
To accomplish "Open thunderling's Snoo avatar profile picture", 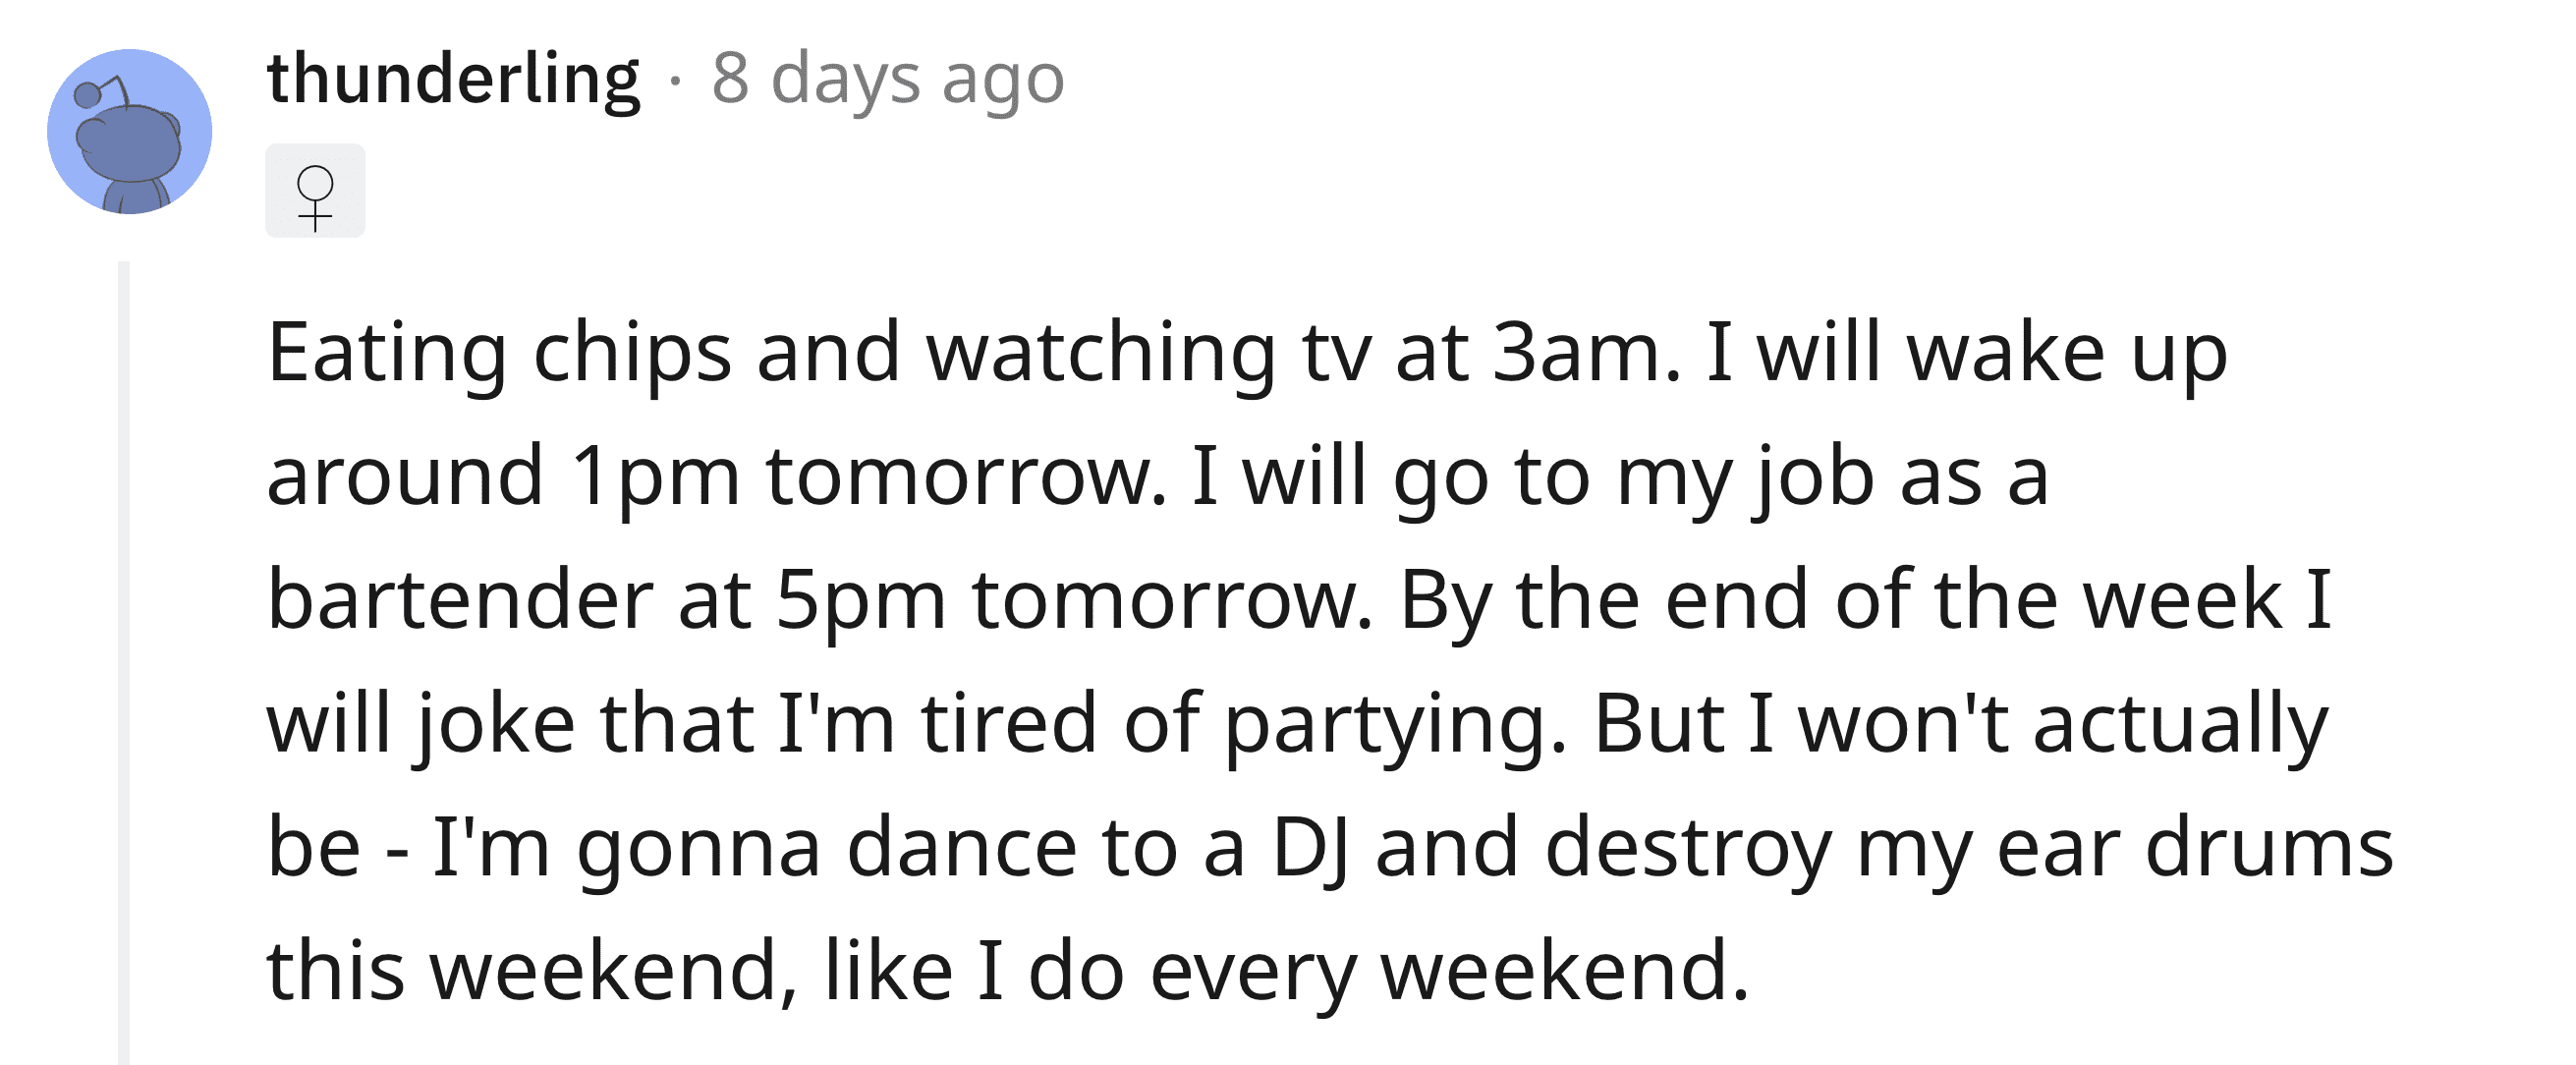I will point(129,131).
